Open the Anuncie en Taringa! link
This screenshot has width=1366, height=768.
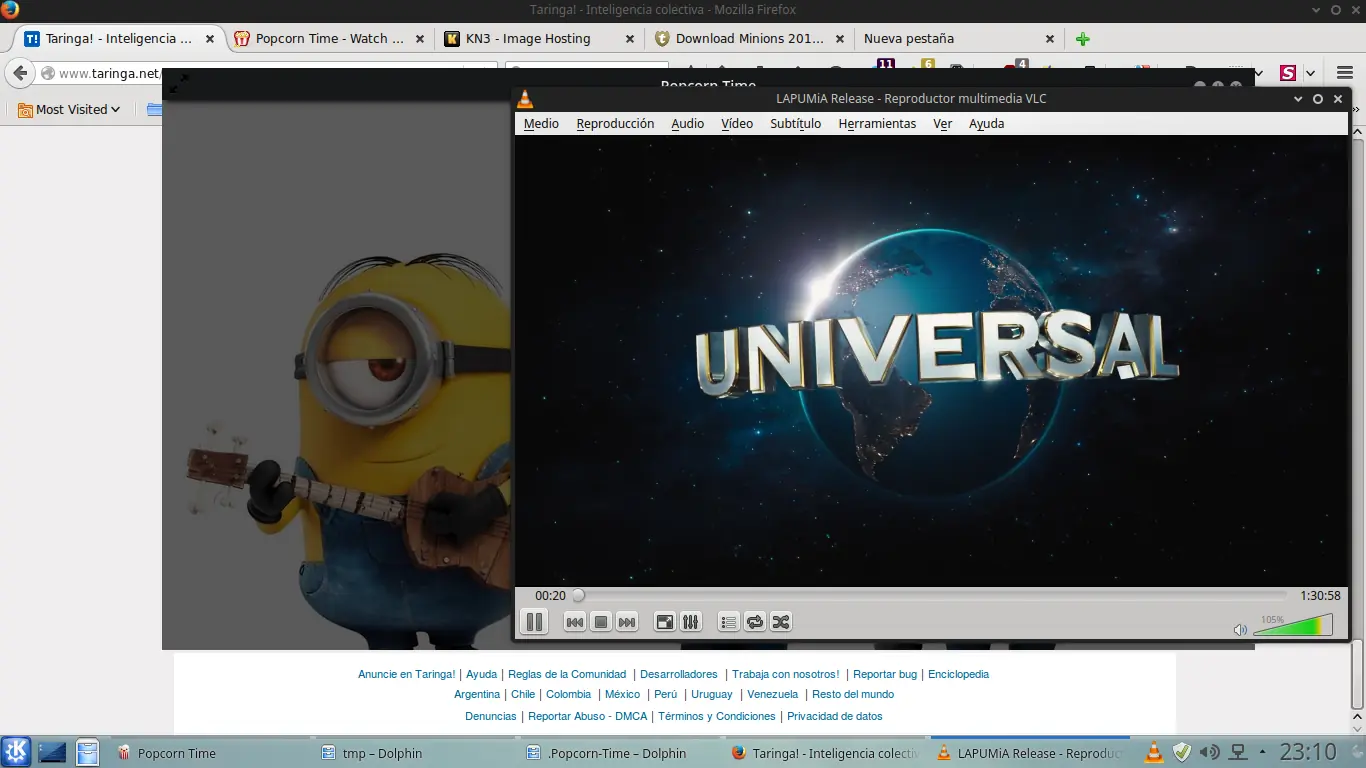[407, 675]
